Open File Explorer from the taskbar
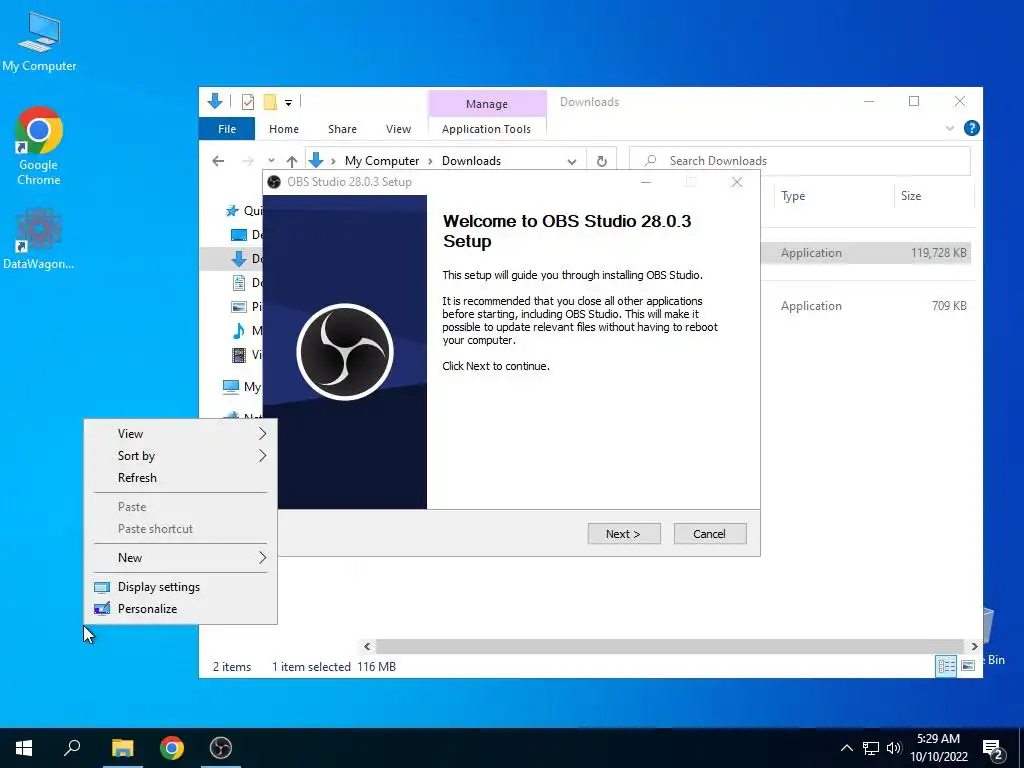This screenshot has width=1024, height=768. tap(122, 748)
